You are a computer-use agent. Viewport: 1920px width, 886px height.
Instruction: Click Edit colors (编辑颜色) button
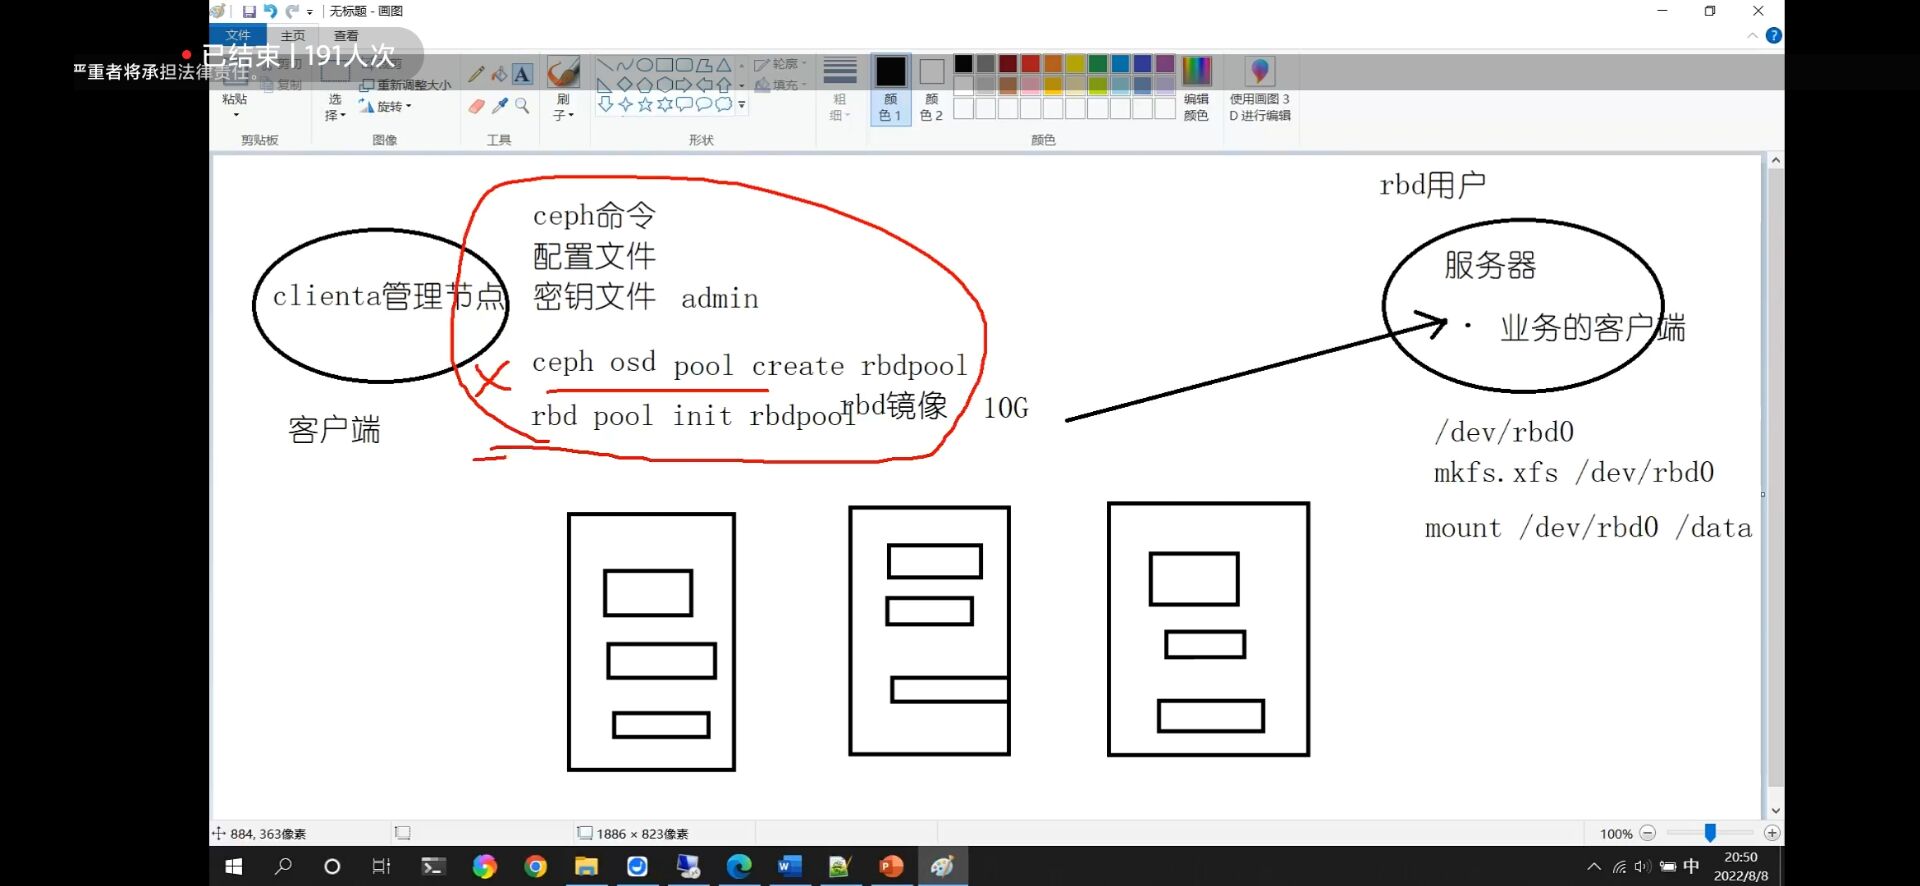1196,88
